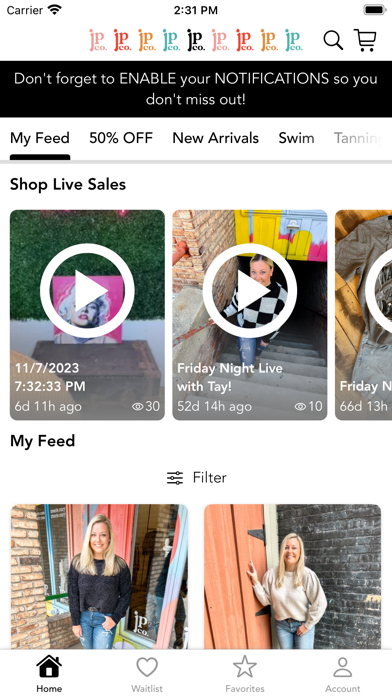Open search with the magnifying glass icon
The image size is (392, 696).
coord(333,40)
